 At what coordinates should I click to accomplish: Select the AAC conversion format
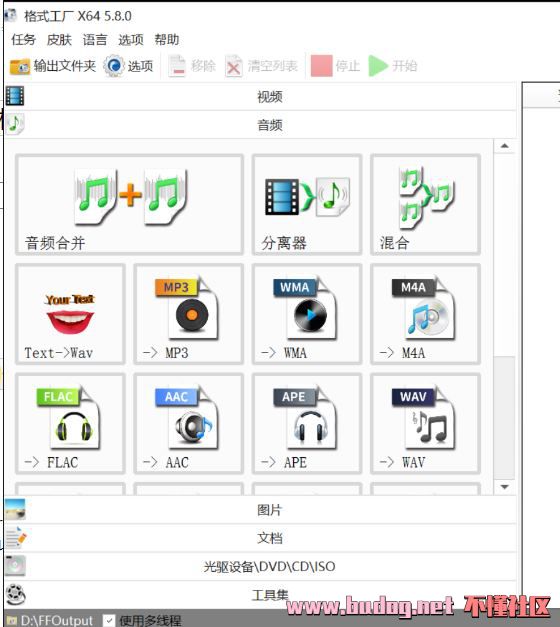point(188,423)
